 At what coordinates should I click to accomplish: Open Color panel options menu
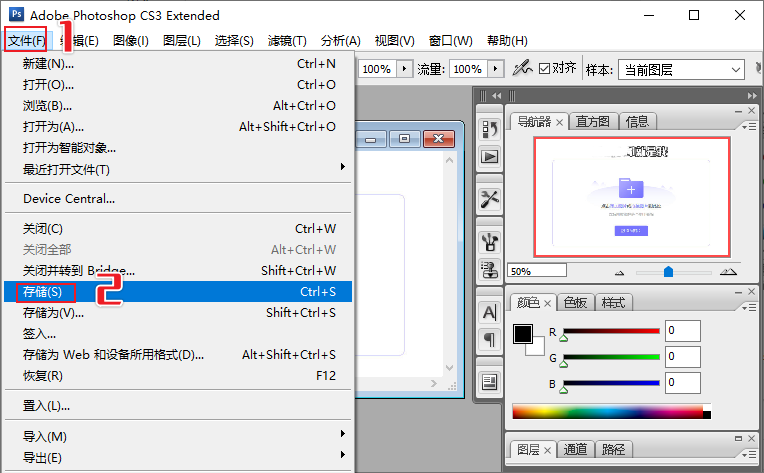point(749,307)
